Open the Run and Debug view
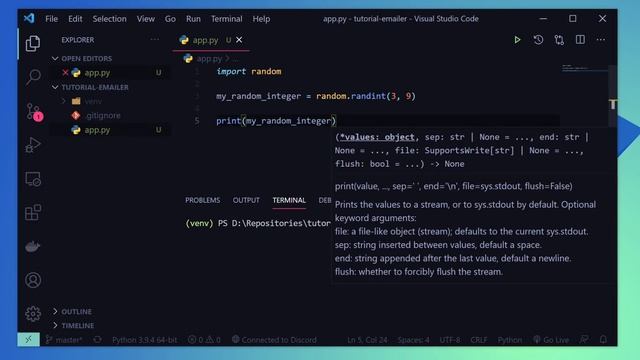This screenshot has height=360, width=640. (33, 145)
